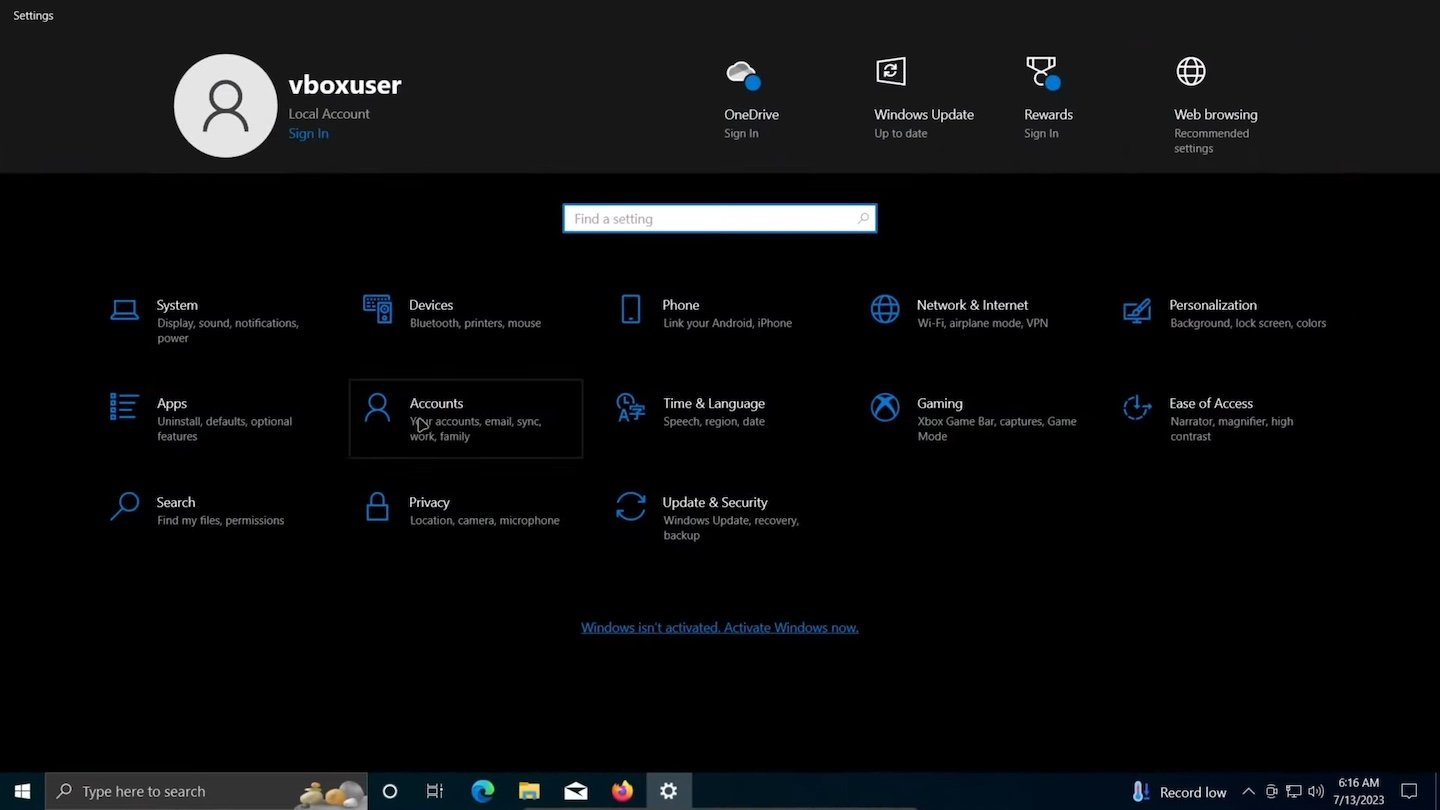This screenshot has height=810, width=1440.
Task: Click the Search magnifier category icon
Action: 124,506
